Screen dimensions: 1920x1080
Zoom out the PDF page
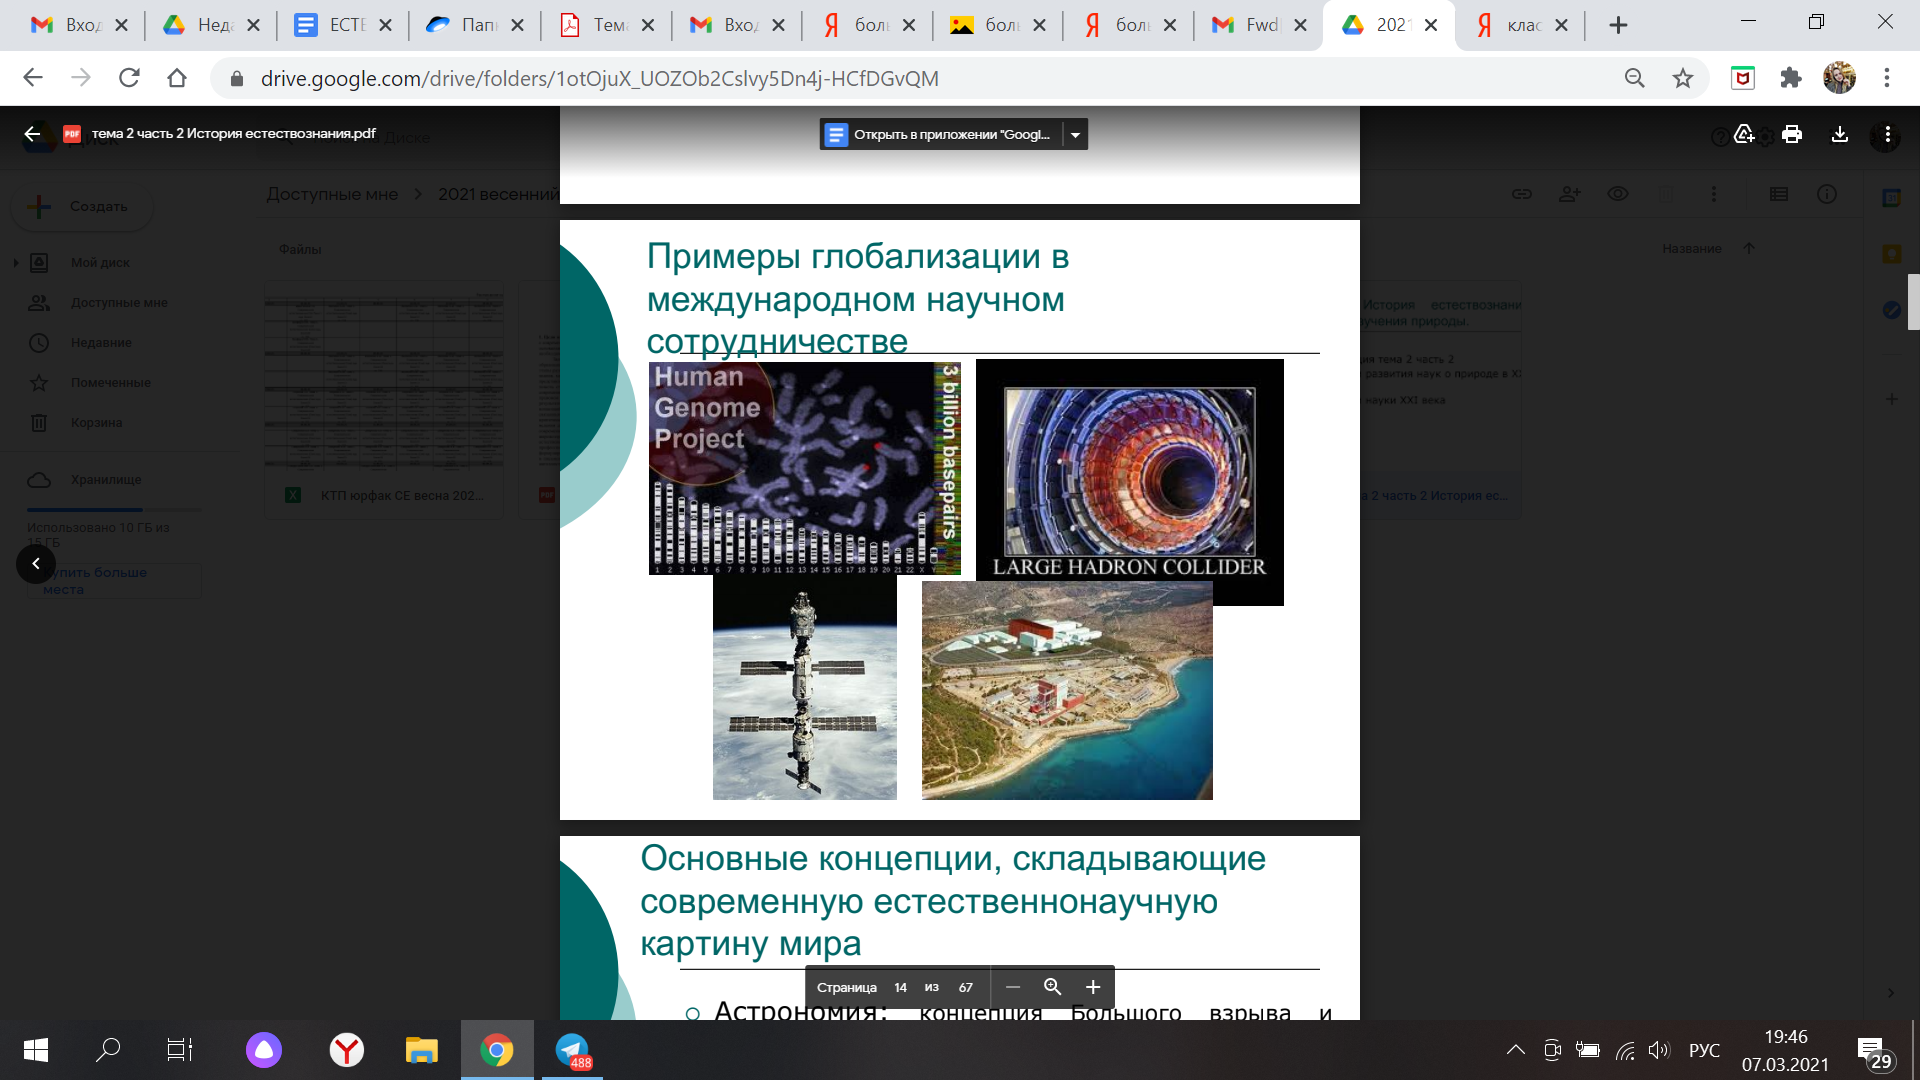(1013, 987)
